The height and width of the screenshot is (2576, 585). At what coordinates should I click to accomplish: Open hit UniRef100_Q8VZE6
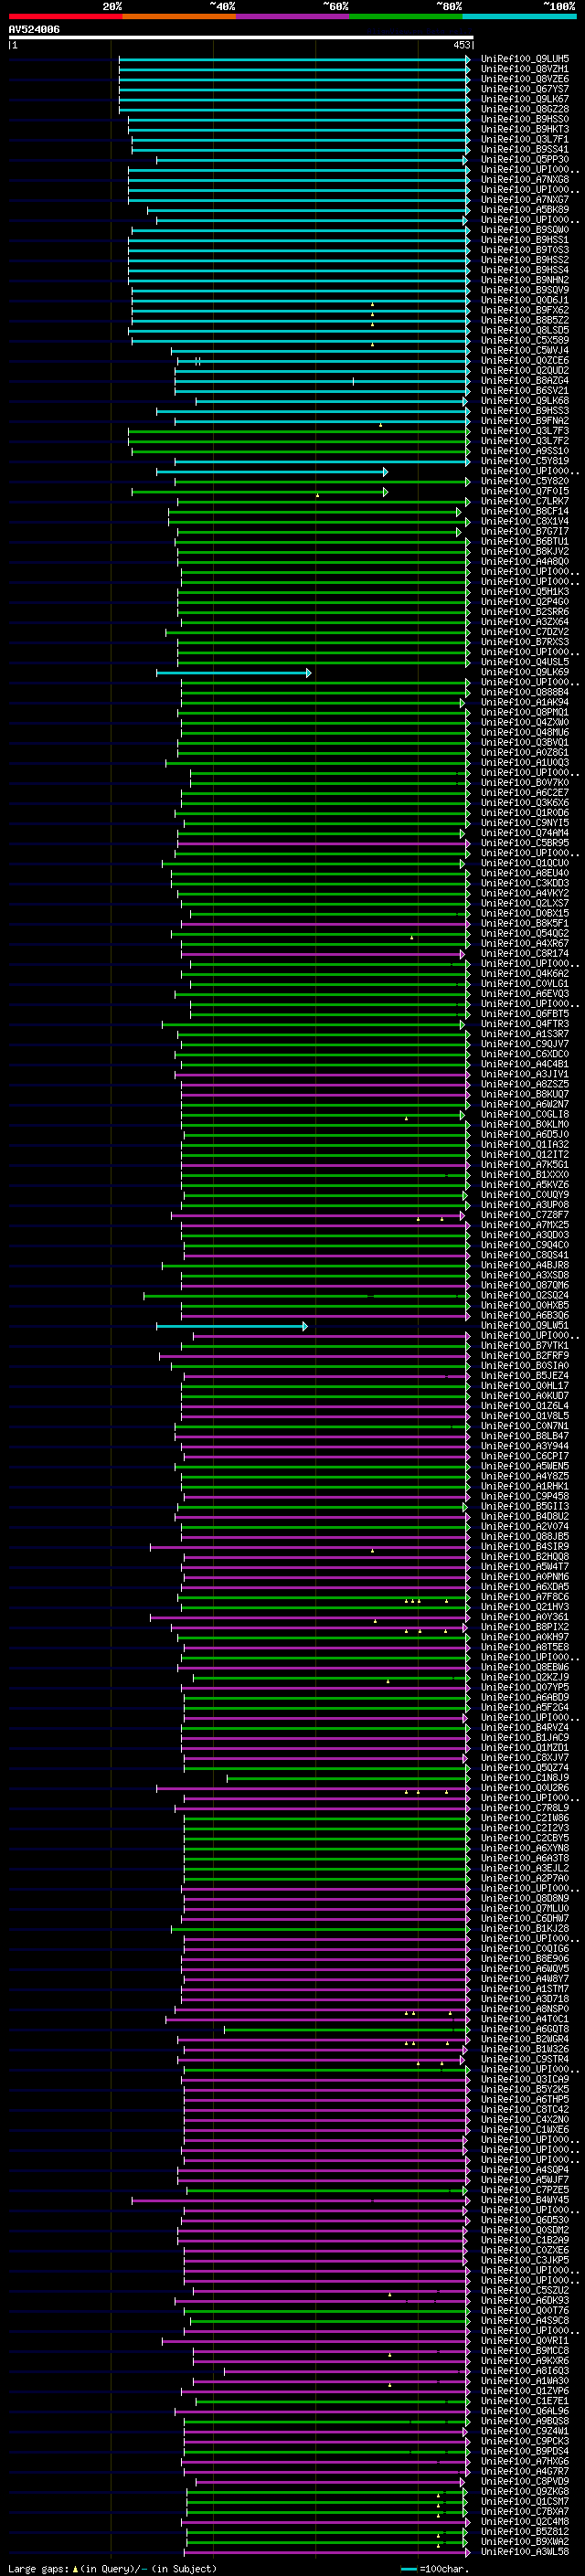(525, 79)
